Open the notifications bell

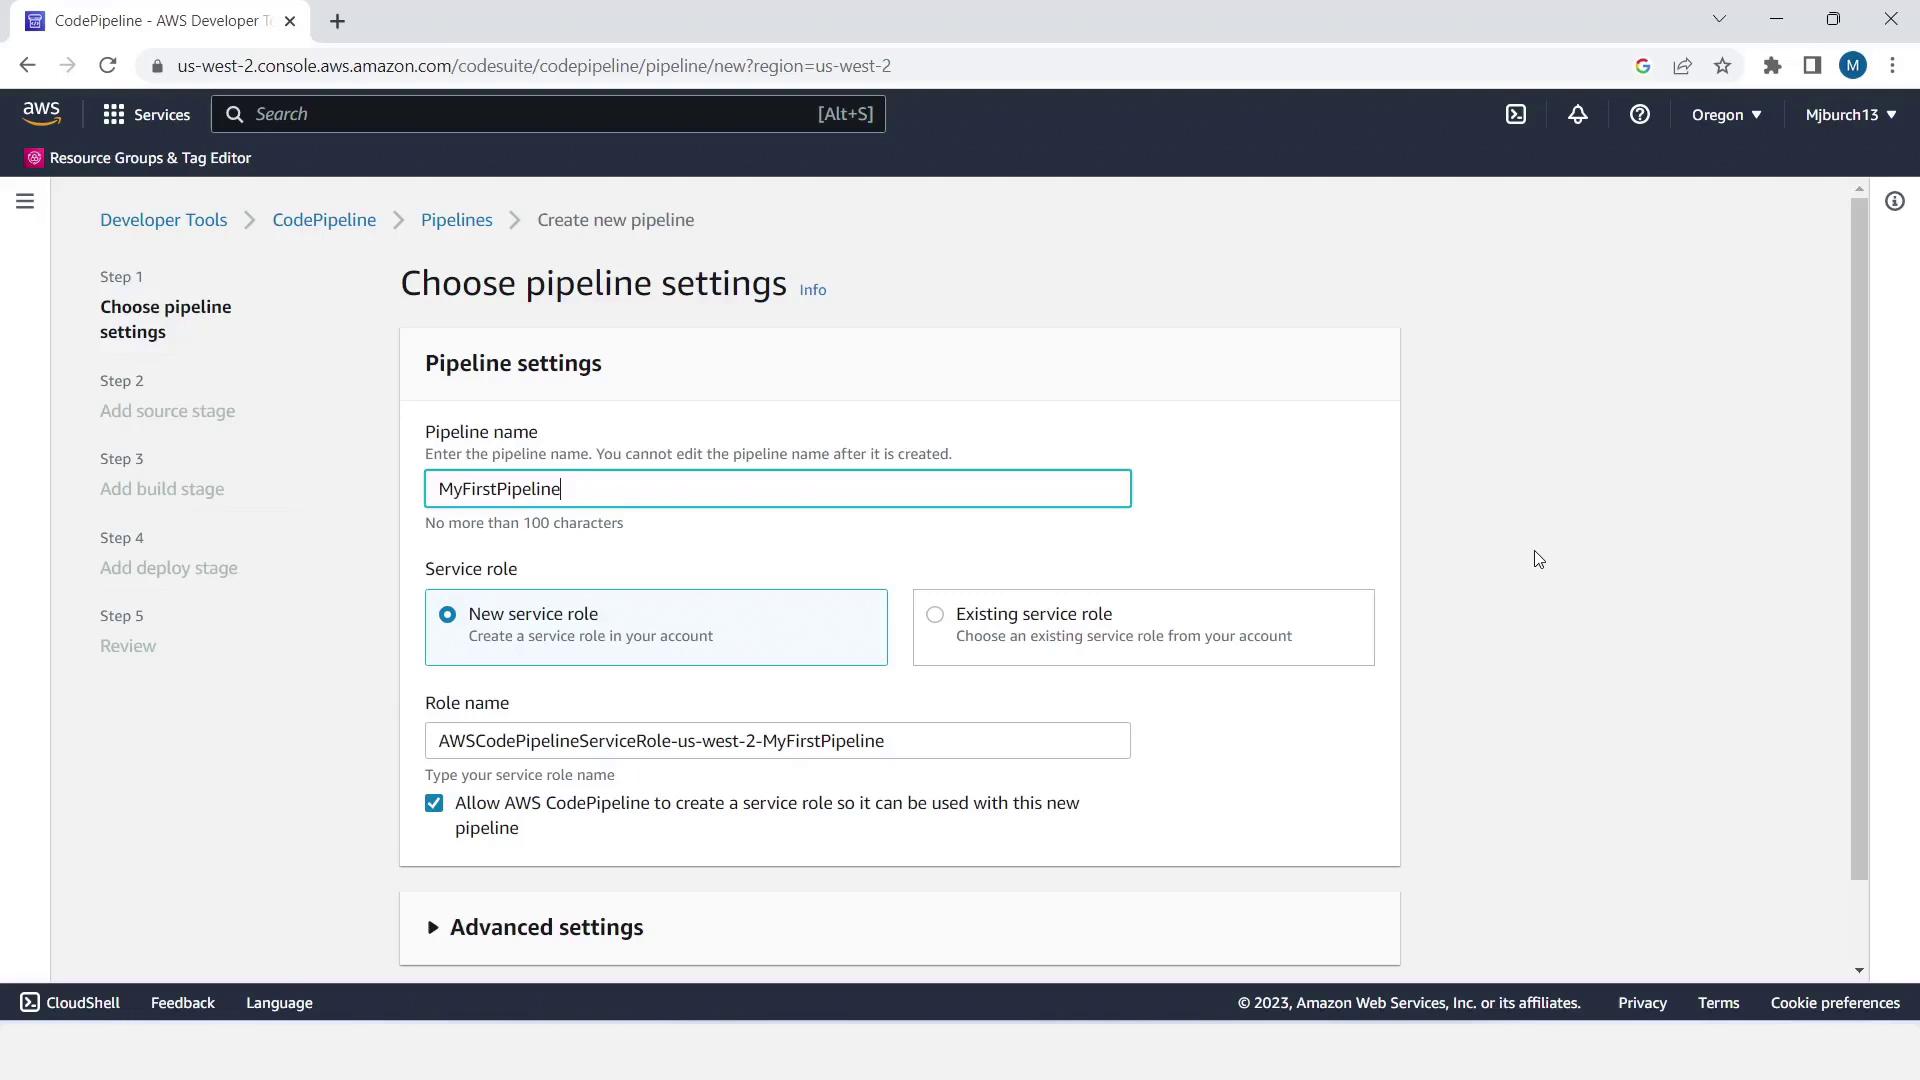[x=1577, y=115]
